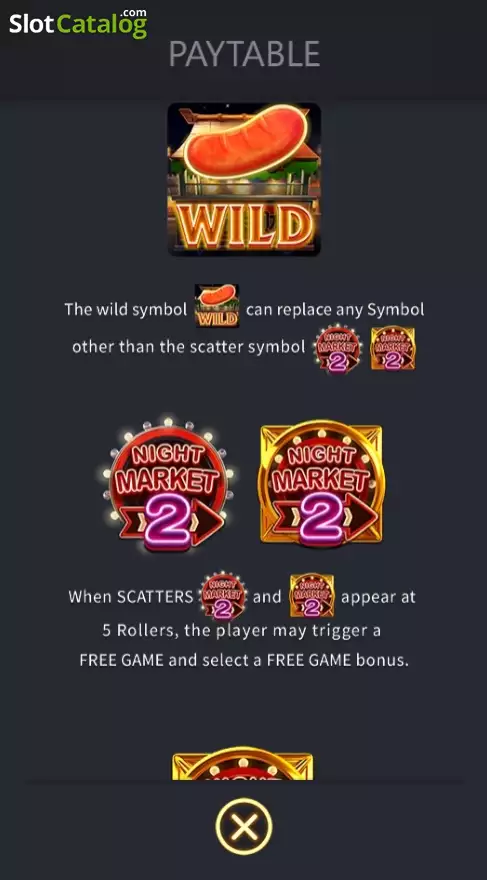
Task: Close the paytable with the X button
Action: [x=244, y=826]
